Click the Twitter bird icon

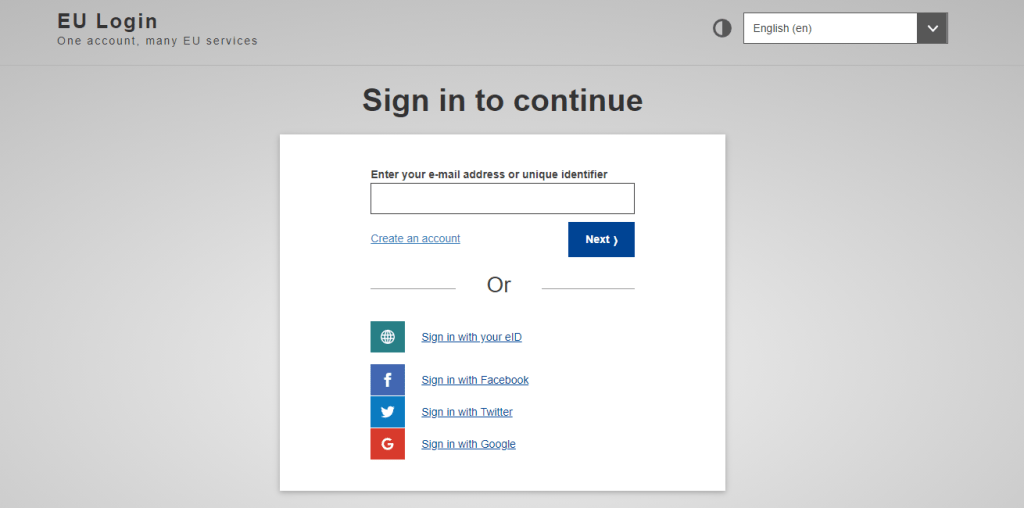(x=387, y=412)
